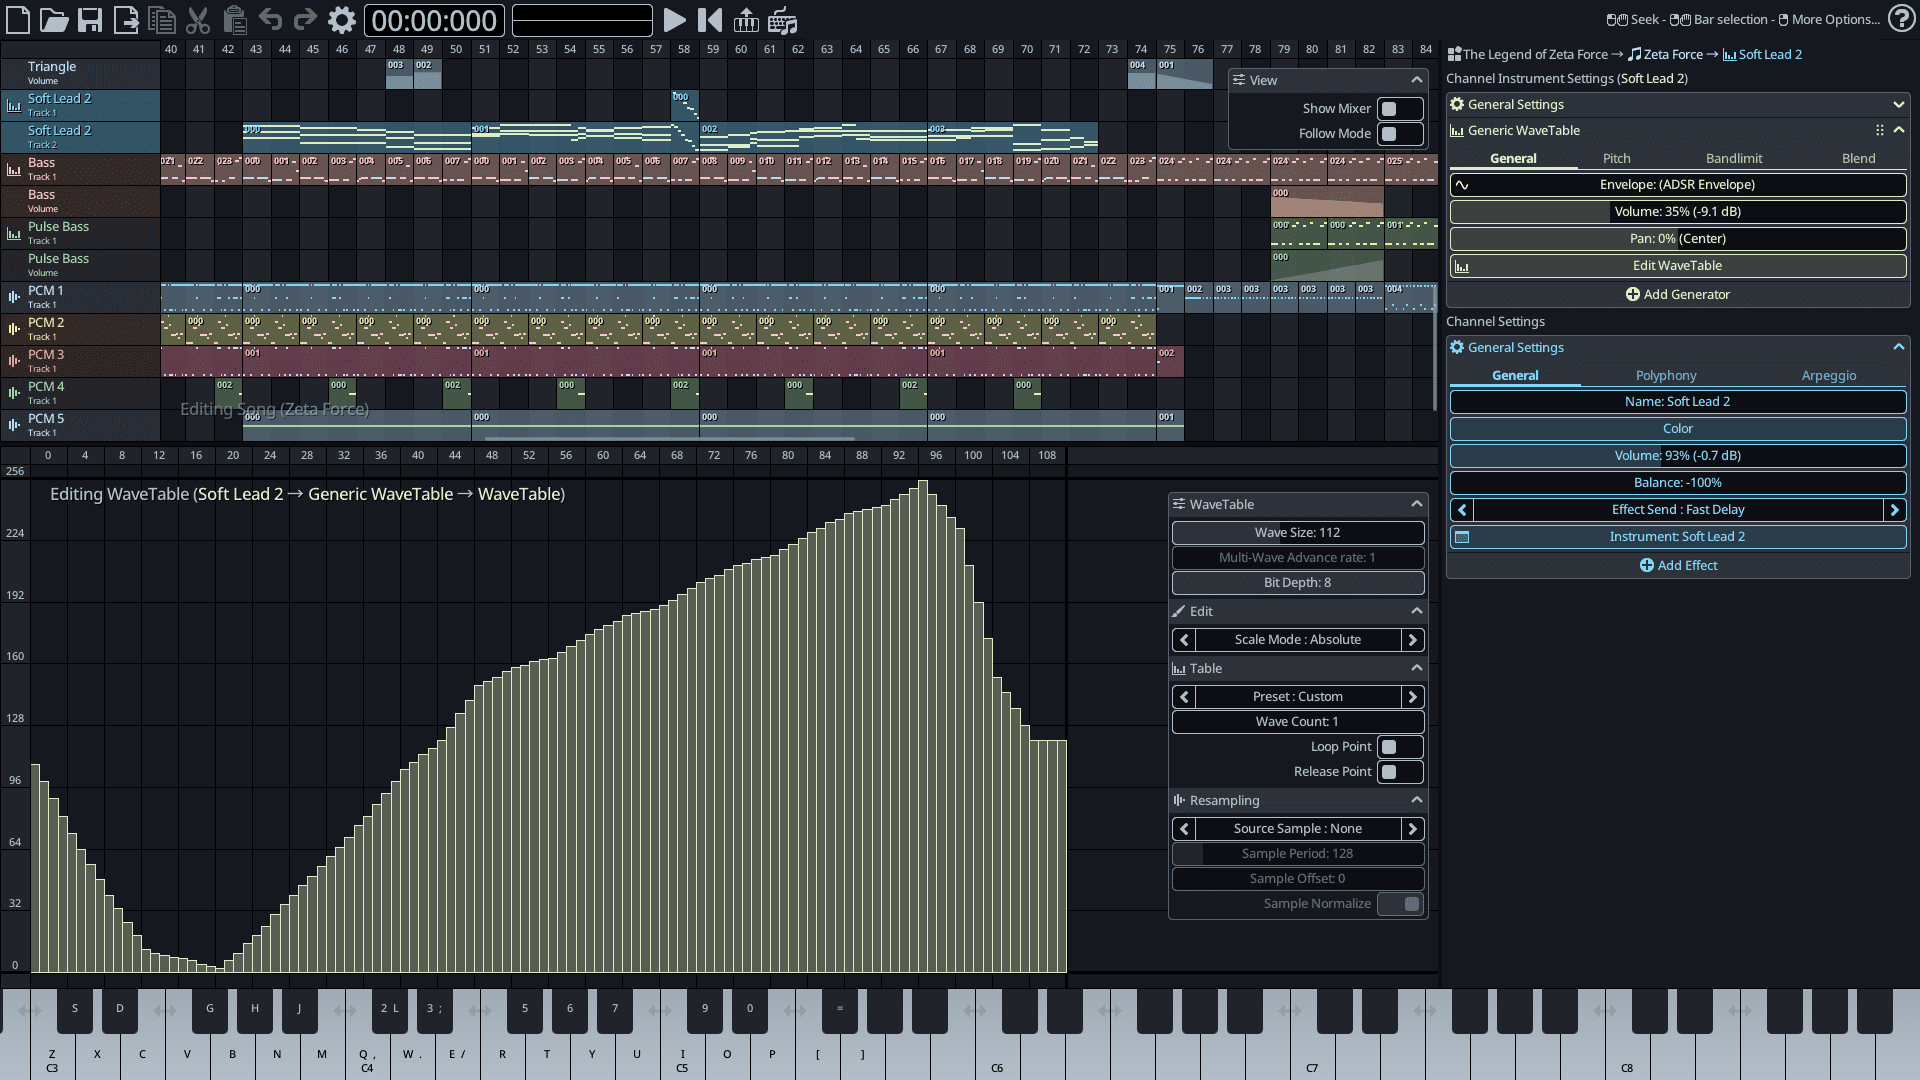Toggle the Loop Point switch

click(x=1399, y=747)
